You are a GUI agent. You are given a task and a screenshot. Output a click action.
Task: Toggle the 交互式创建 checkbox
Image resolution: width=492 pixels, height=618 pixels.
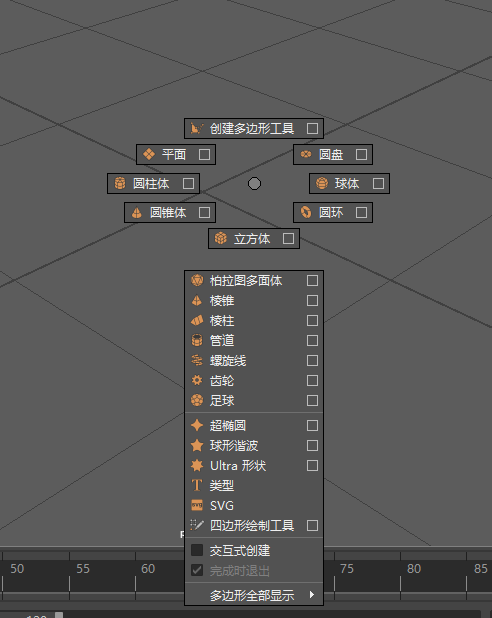pyautogui.click(x=197, y=550)
